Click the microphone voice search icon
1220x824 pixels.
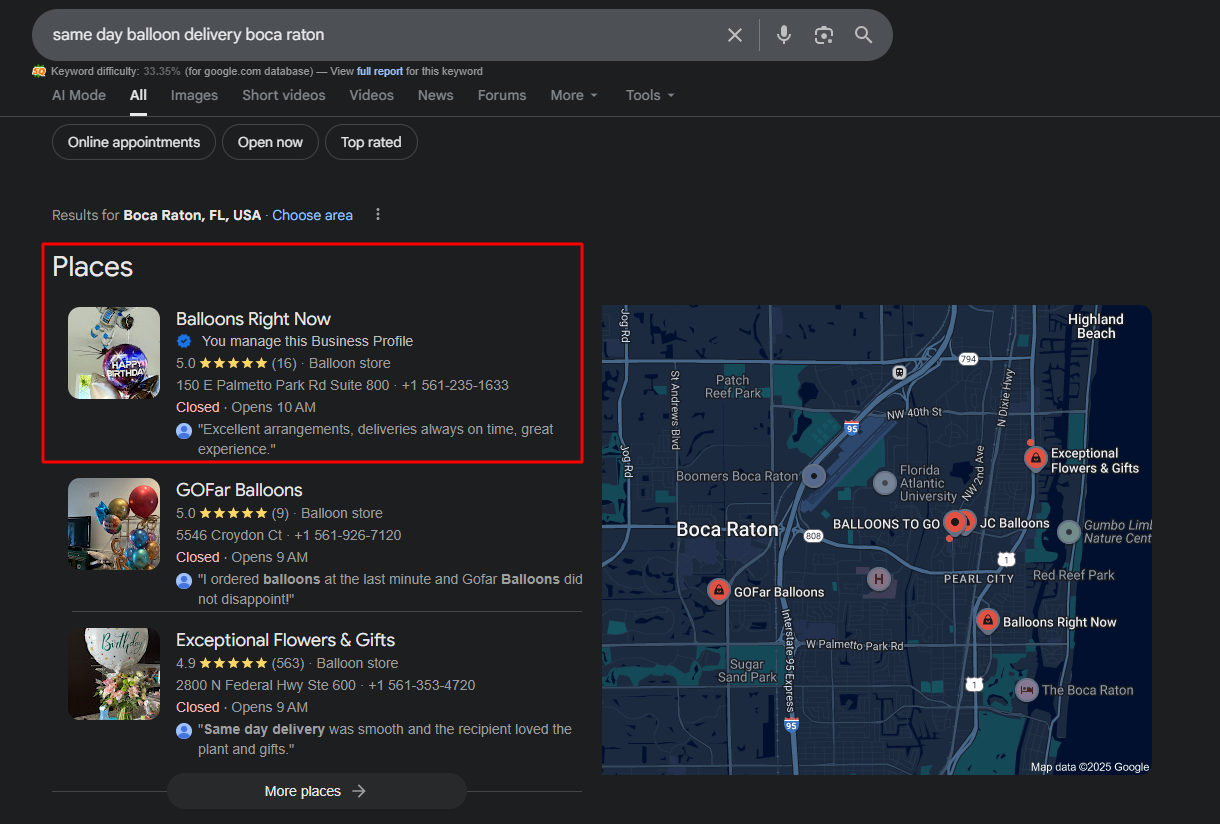coord(784,35)
